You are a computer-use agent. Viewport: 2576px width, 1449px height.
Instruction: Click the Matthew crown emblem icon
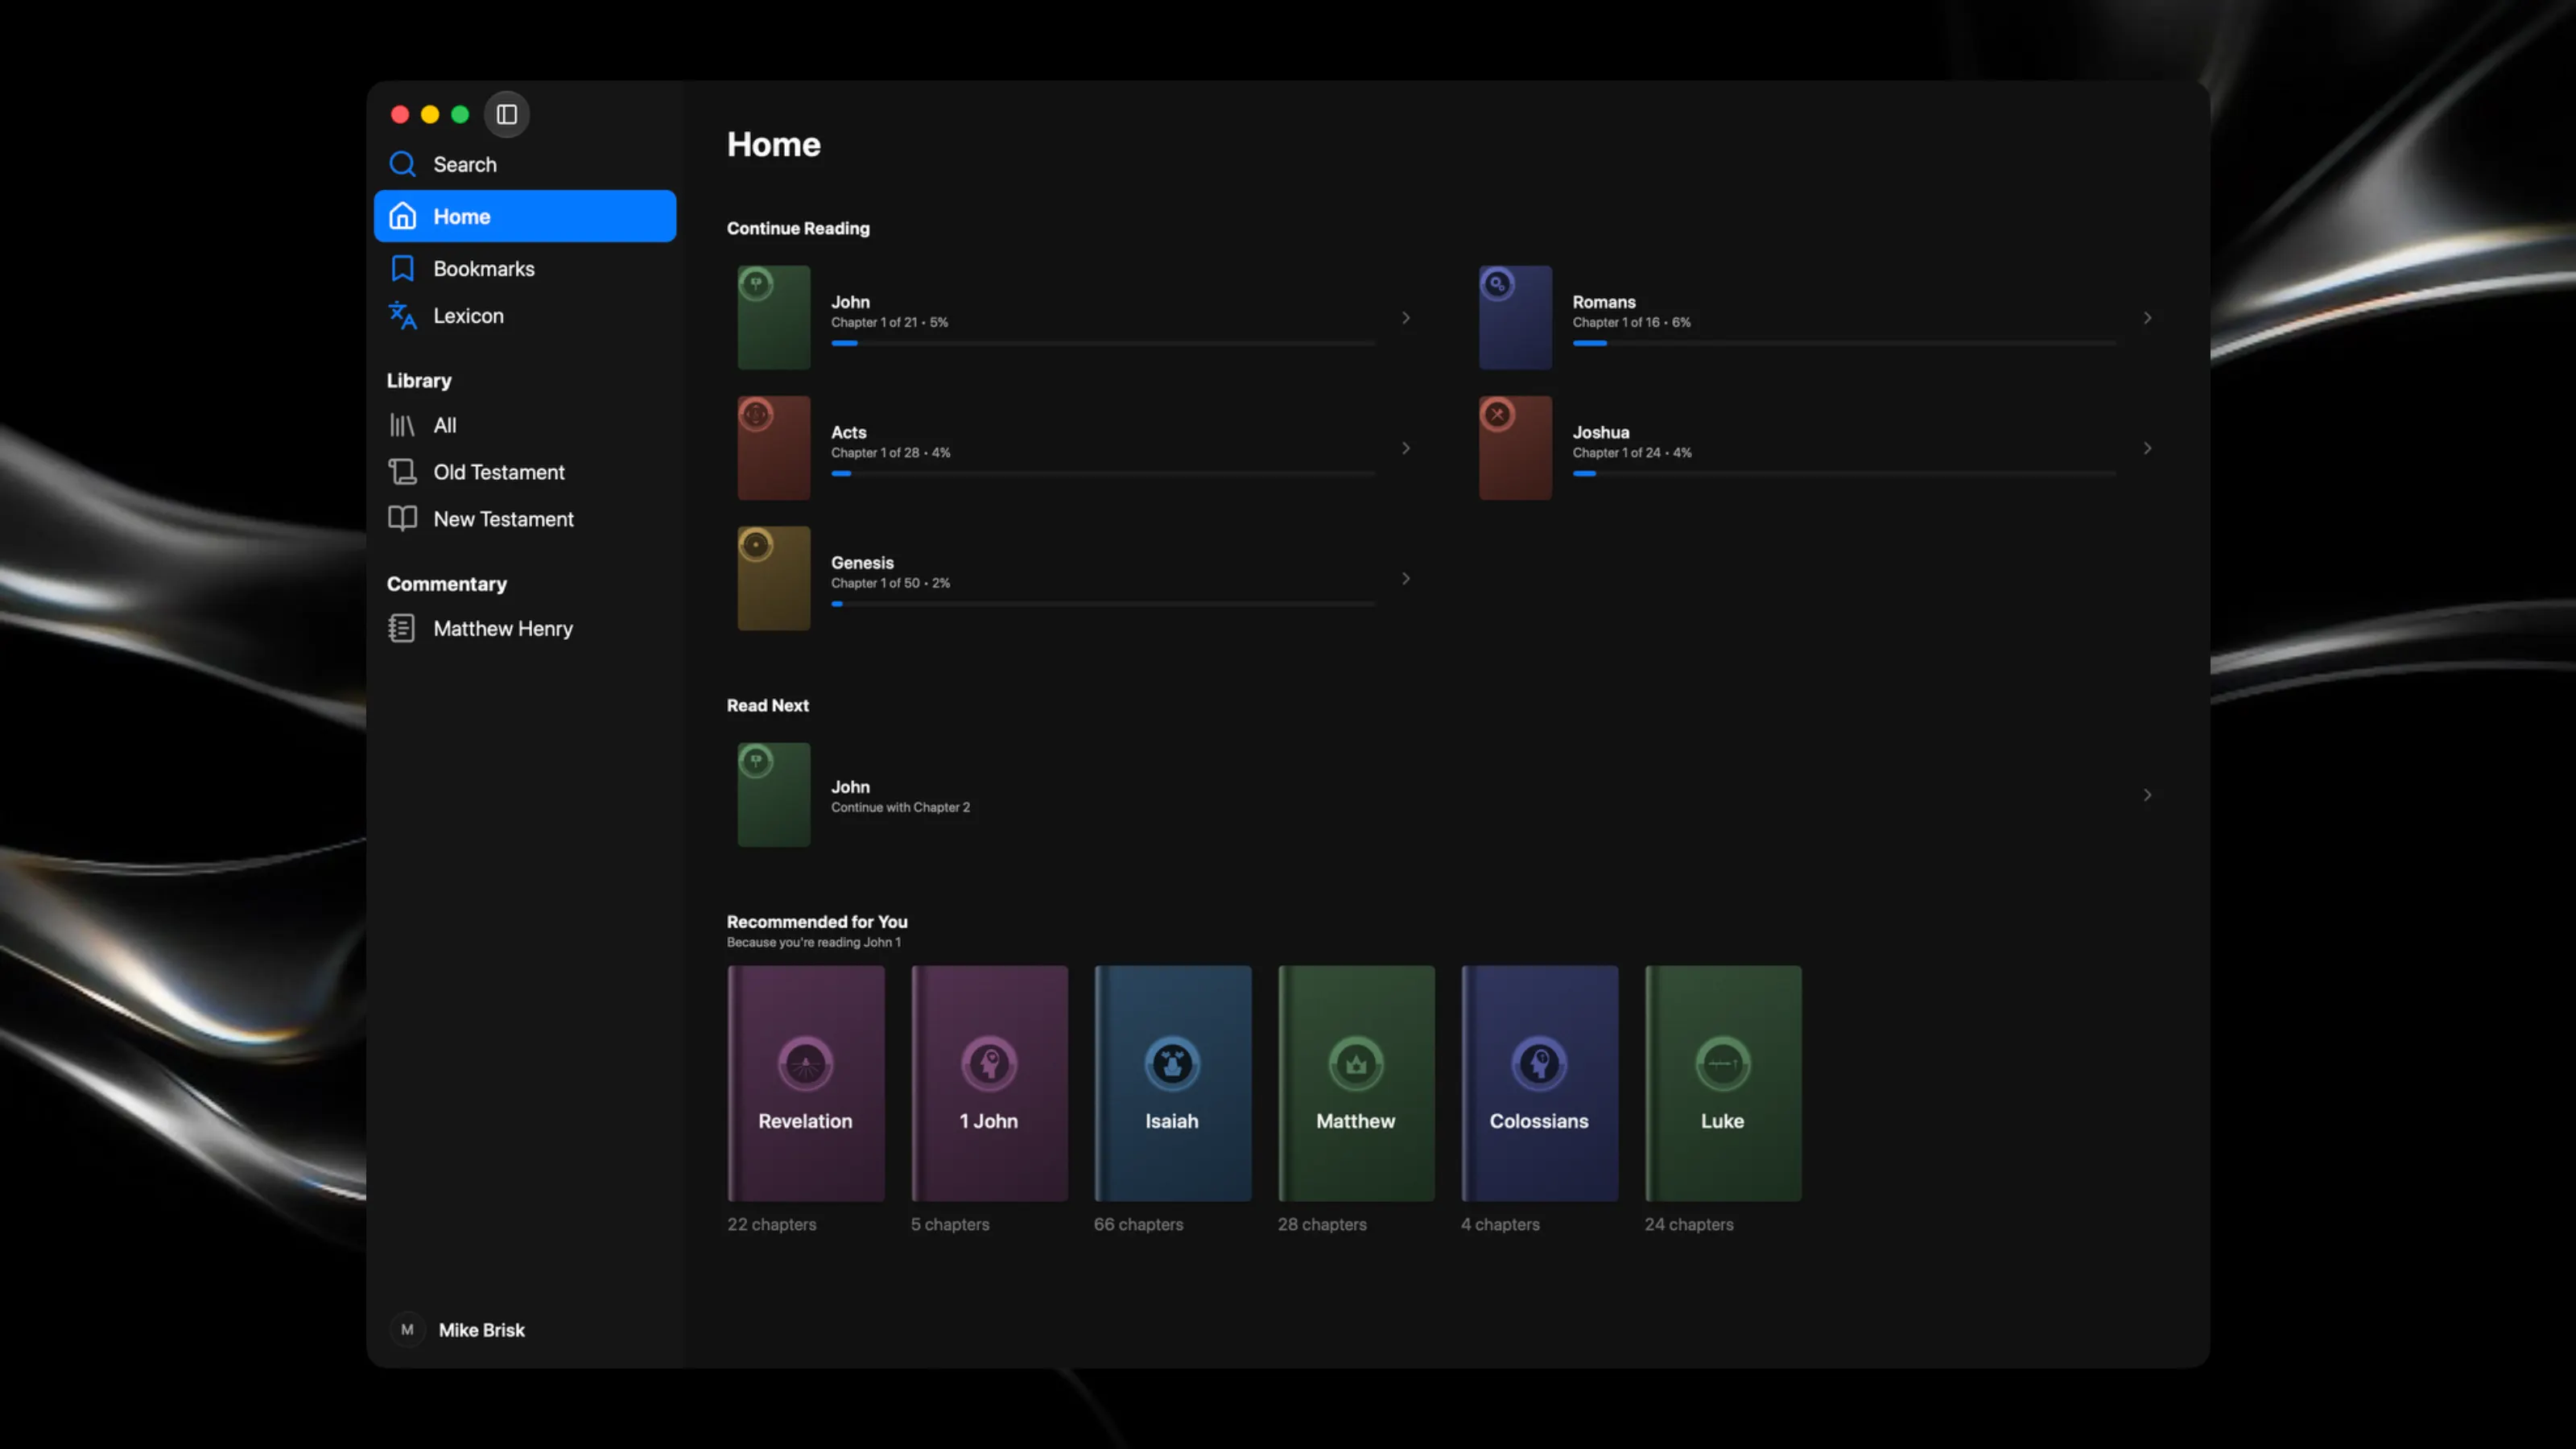pyautogui.click(x=1356, y=1063)
